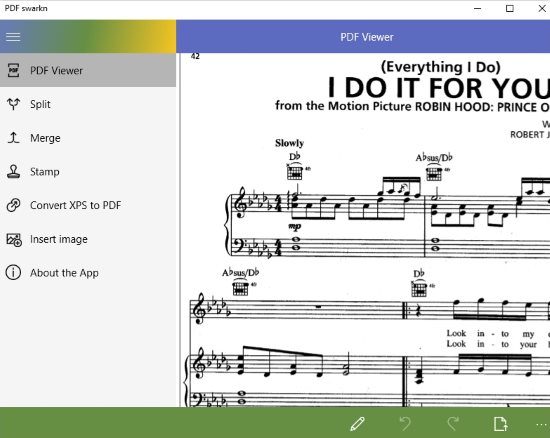Select PDF Viewer menu label

point(56,70)
